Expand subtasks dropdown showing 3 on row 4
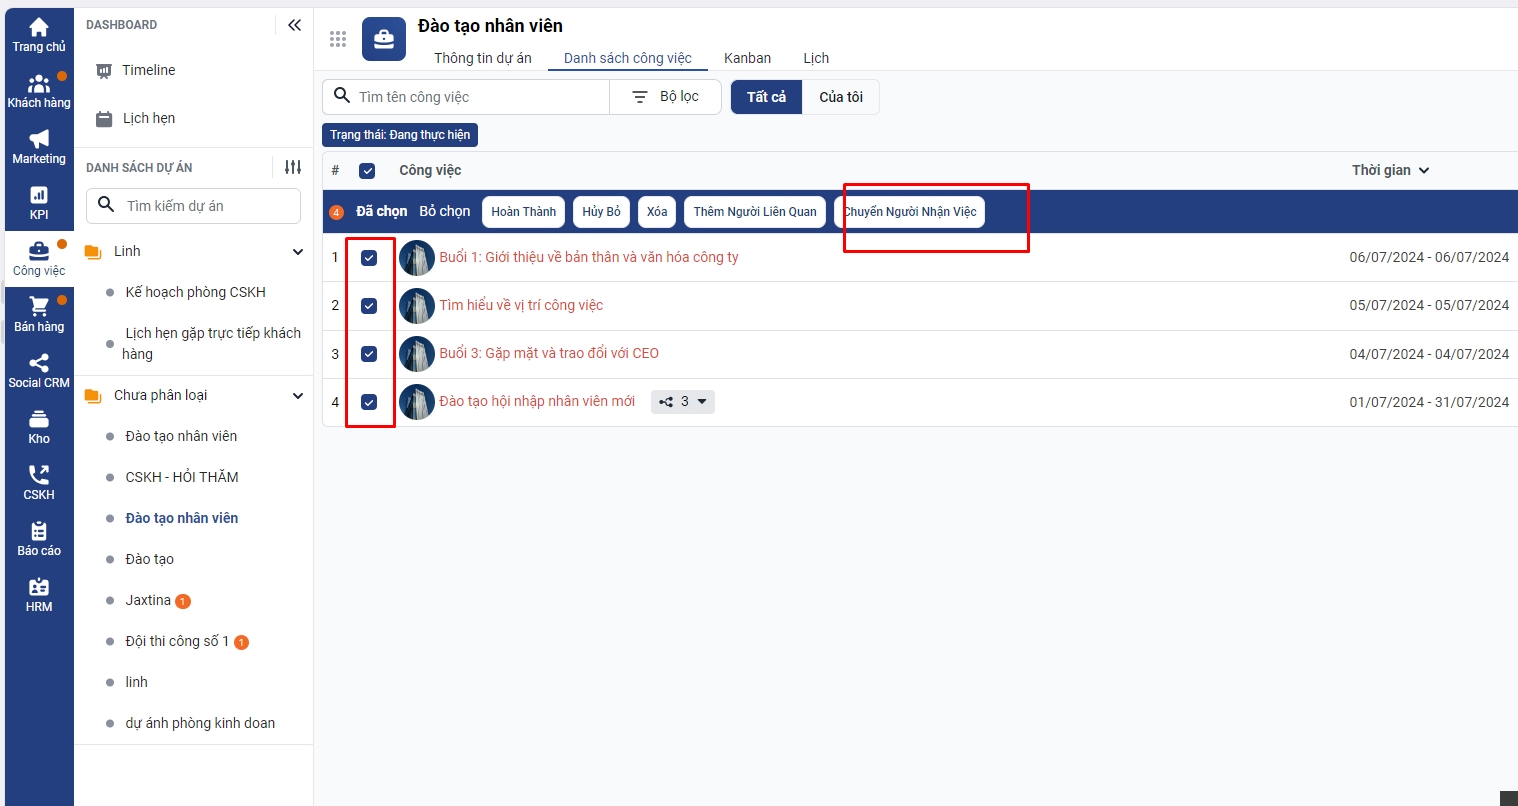The height and width of the screenshot is (806, 1518). point(683,402)
